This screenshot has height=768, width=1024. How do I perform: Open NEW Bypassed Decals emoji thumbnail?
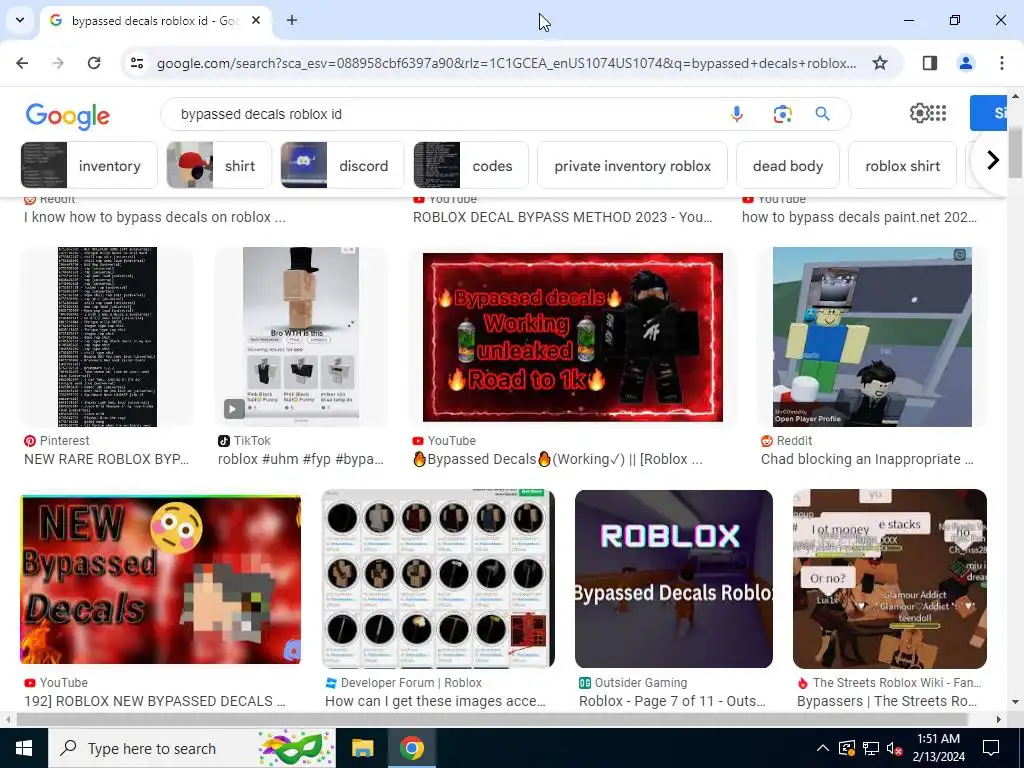tap(161, 579)
